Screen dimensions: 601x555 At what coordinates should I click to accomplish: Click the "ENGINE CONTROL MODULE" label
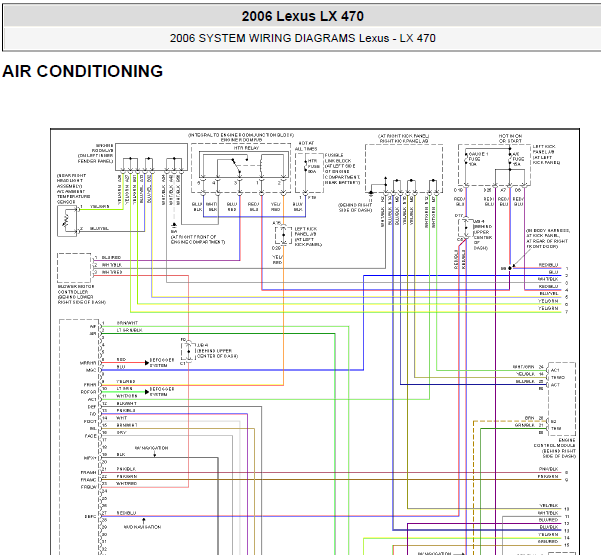pyautogui.click(x=554, y=445)
